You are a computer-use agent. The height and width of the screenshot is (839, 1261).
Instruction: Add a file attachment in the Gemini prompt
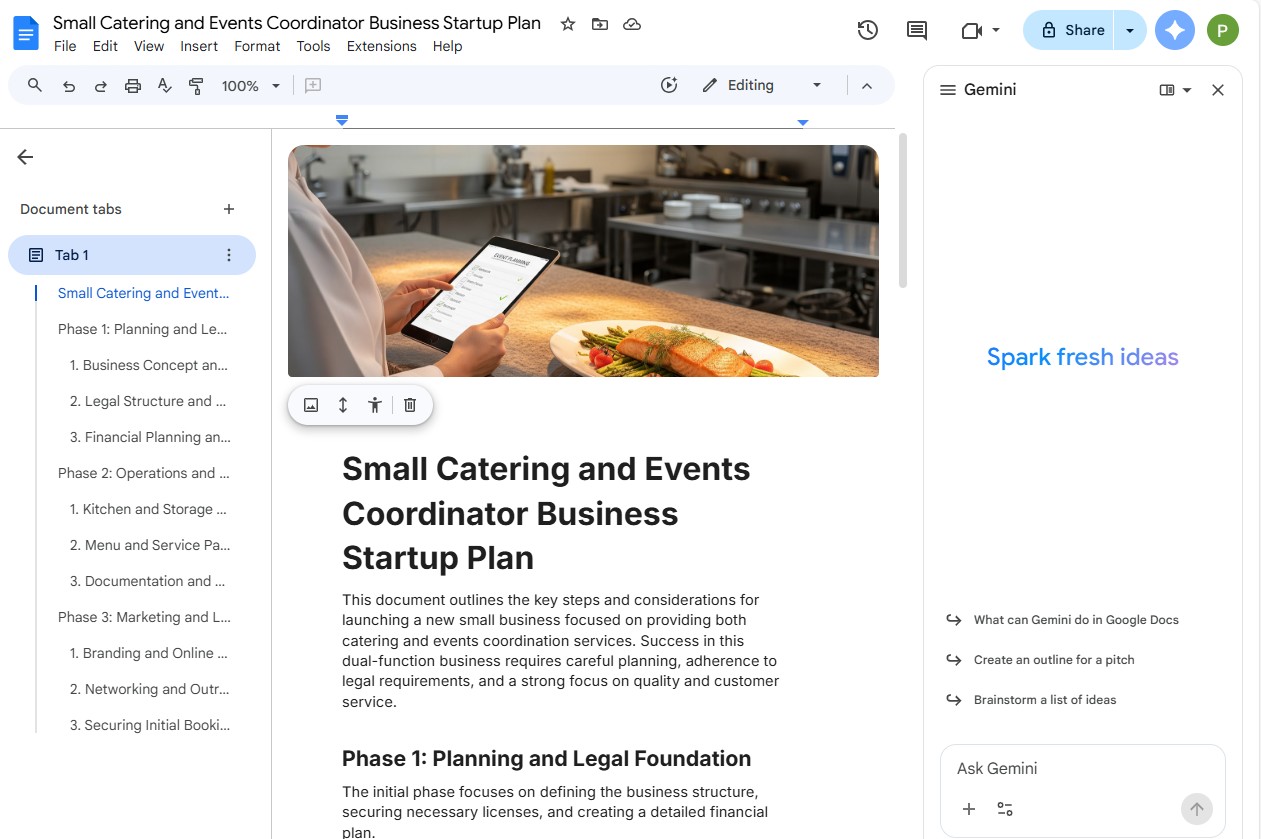click(968, 808)
